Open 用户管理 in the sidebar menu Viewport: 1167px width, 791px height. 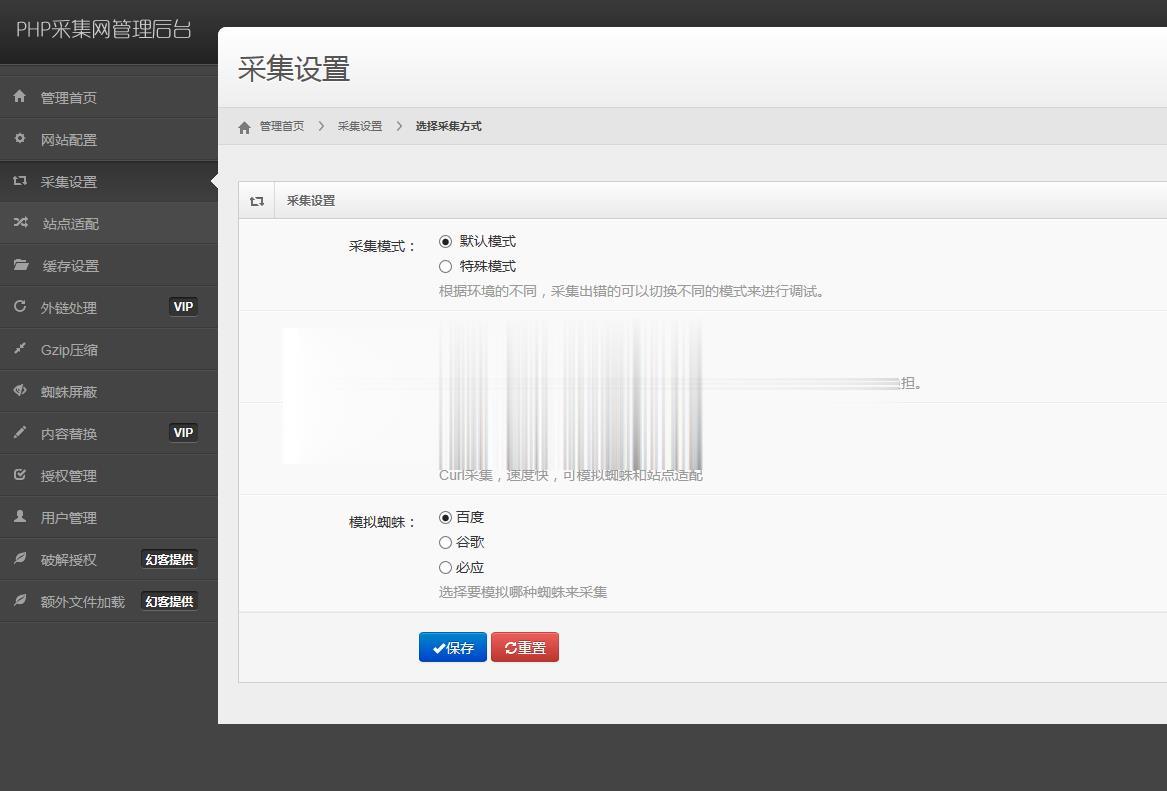tap(109, 517)
